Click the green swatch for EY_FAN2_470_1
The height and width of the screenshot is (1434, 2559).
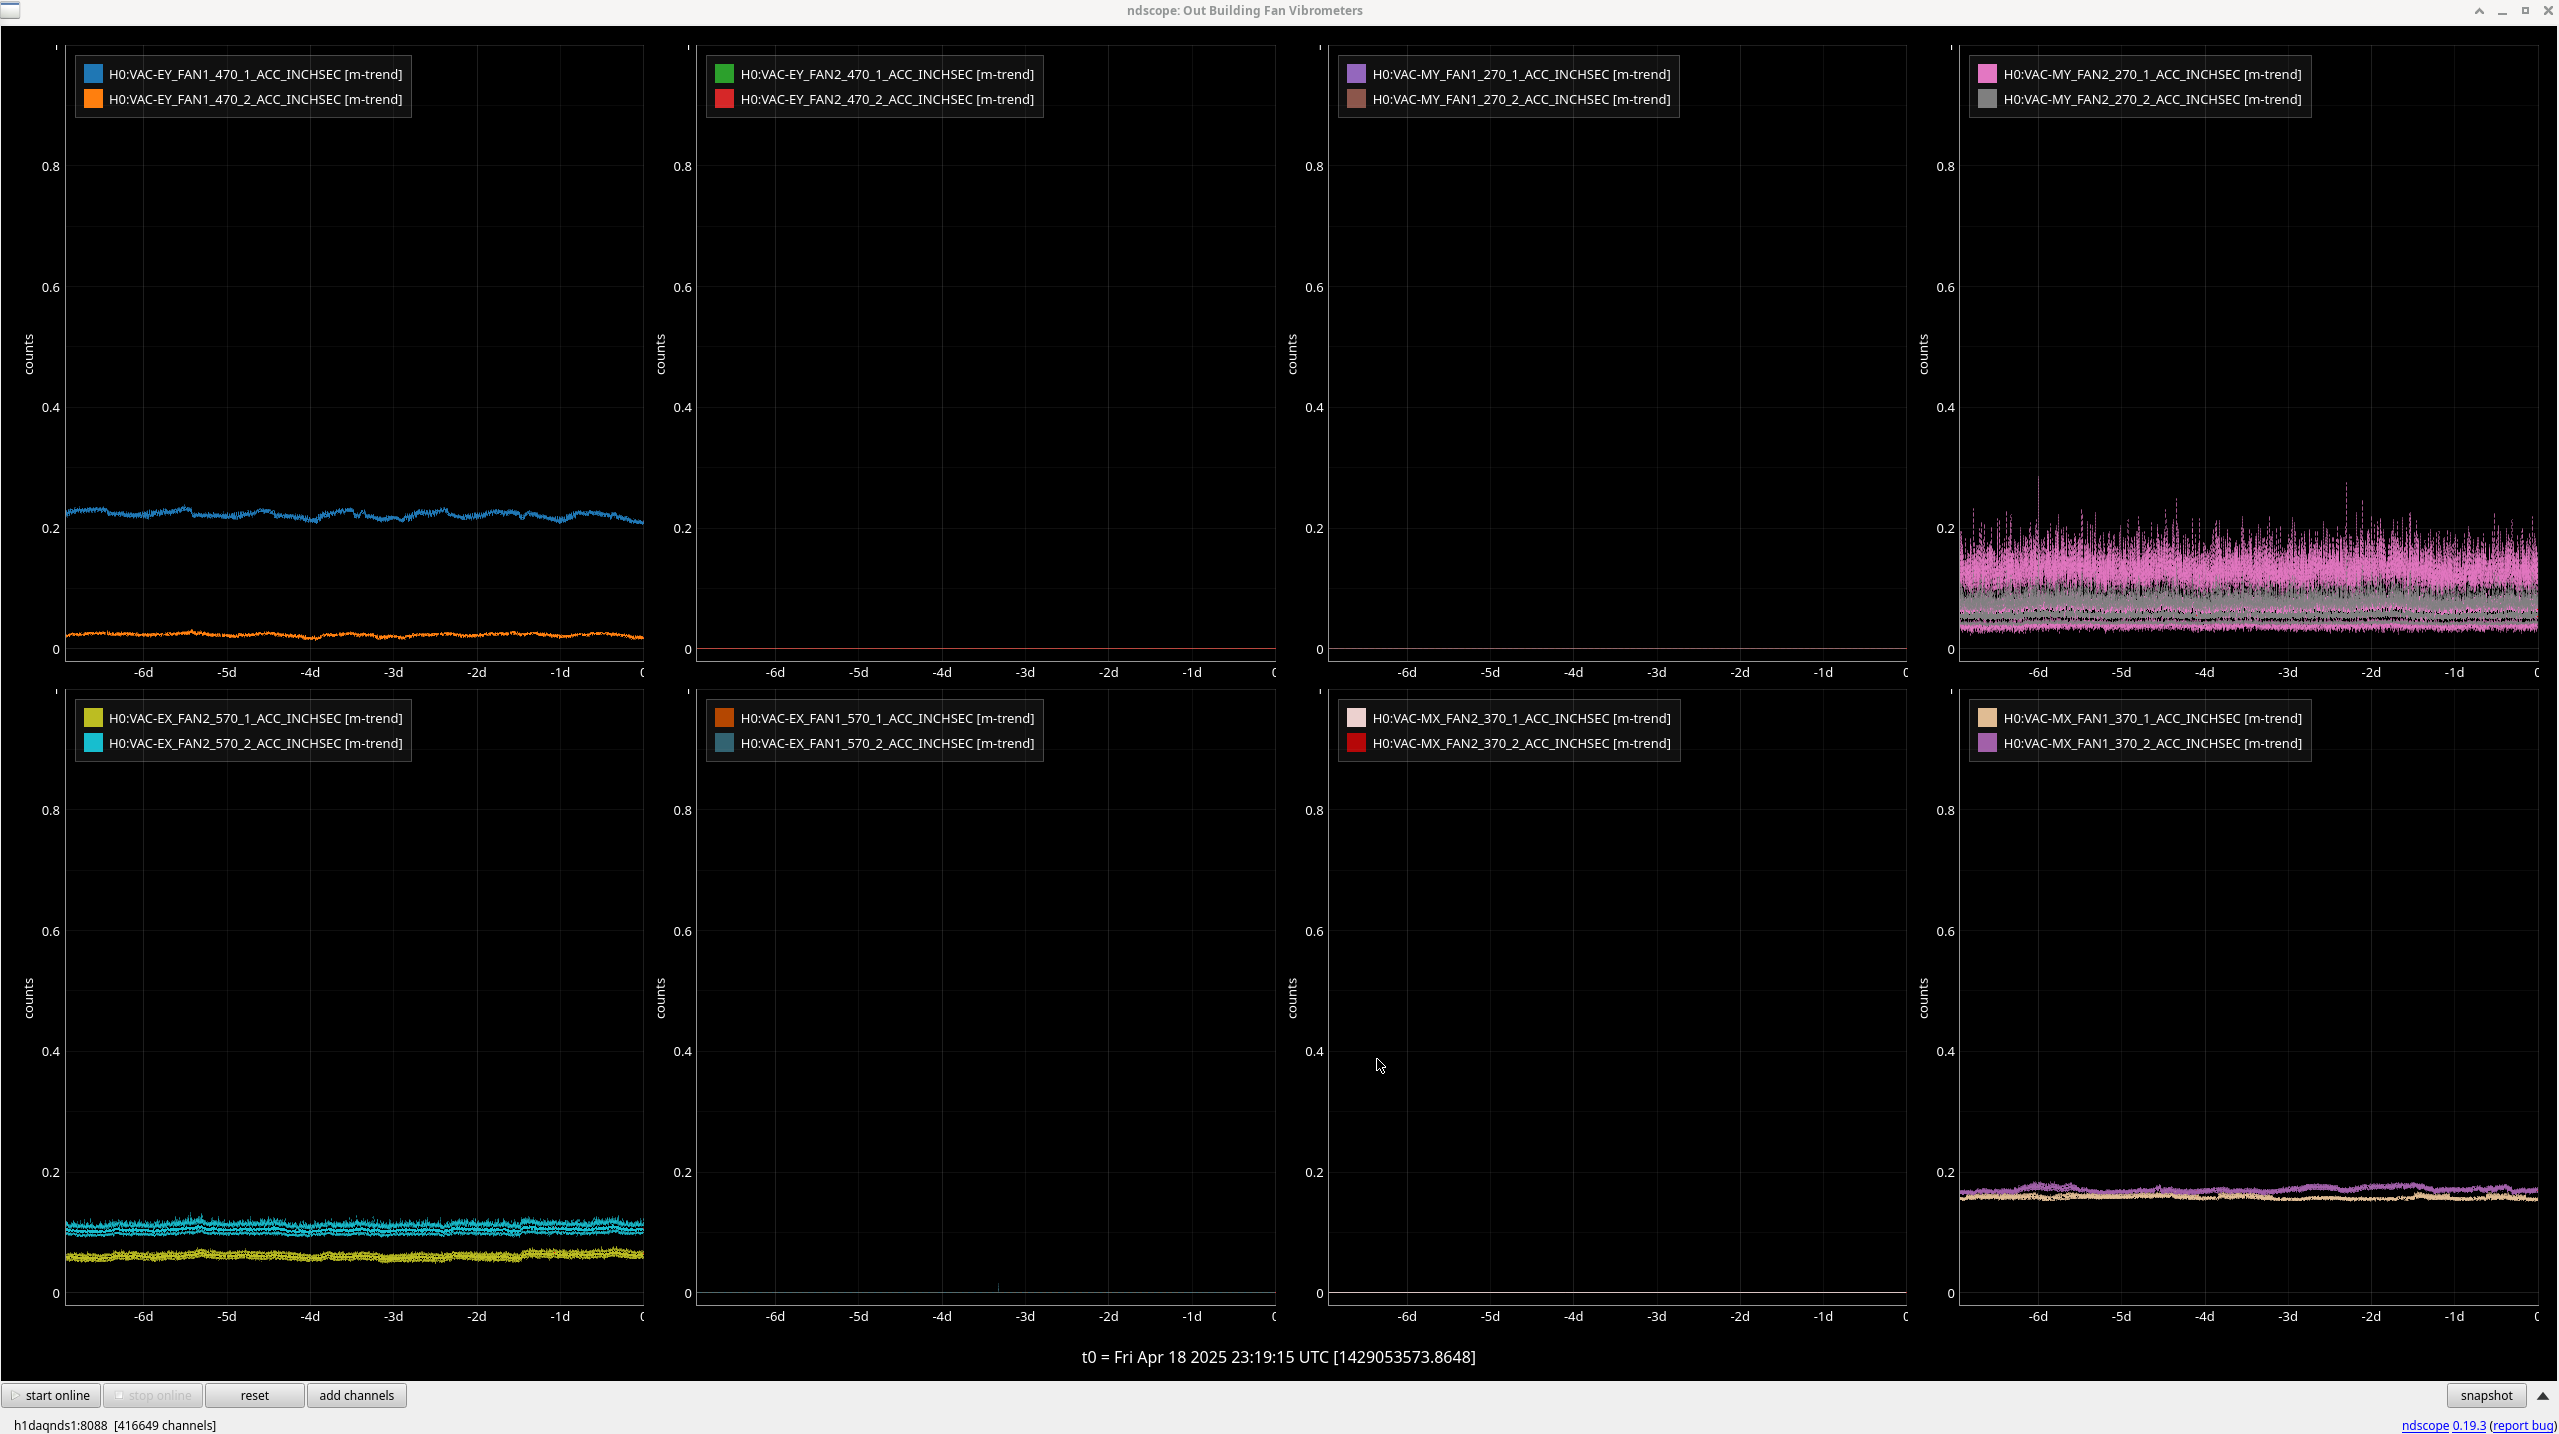(x=725, y=74)
